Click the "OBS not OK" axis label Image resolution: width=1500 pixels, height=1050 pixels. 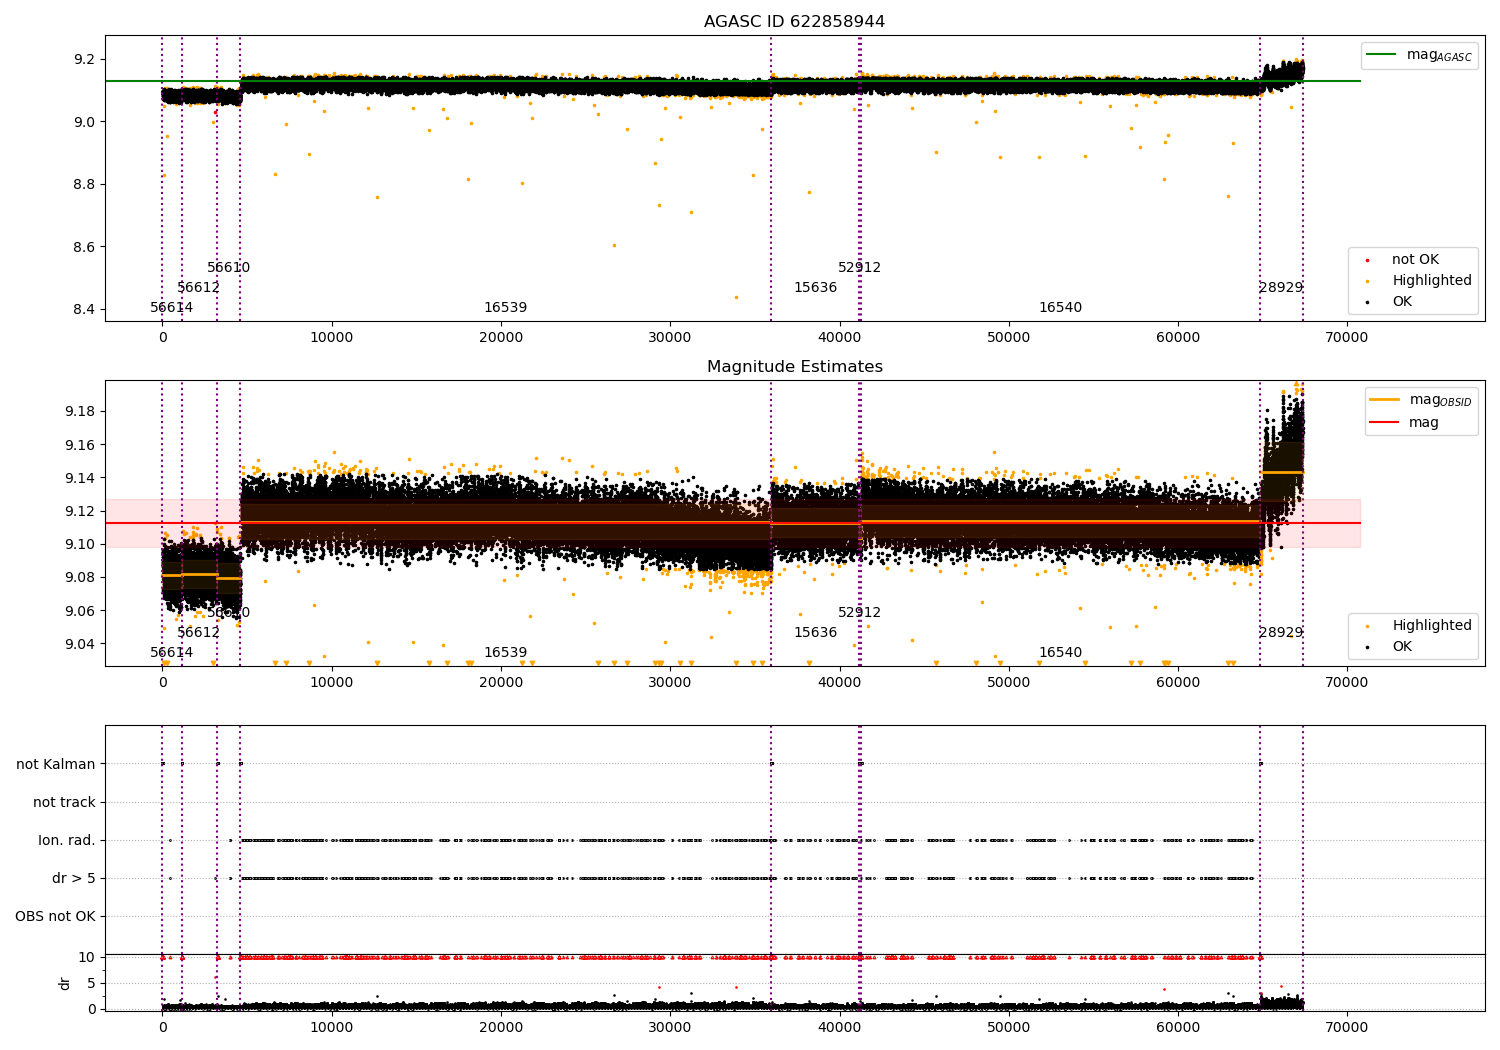(55, 916)
